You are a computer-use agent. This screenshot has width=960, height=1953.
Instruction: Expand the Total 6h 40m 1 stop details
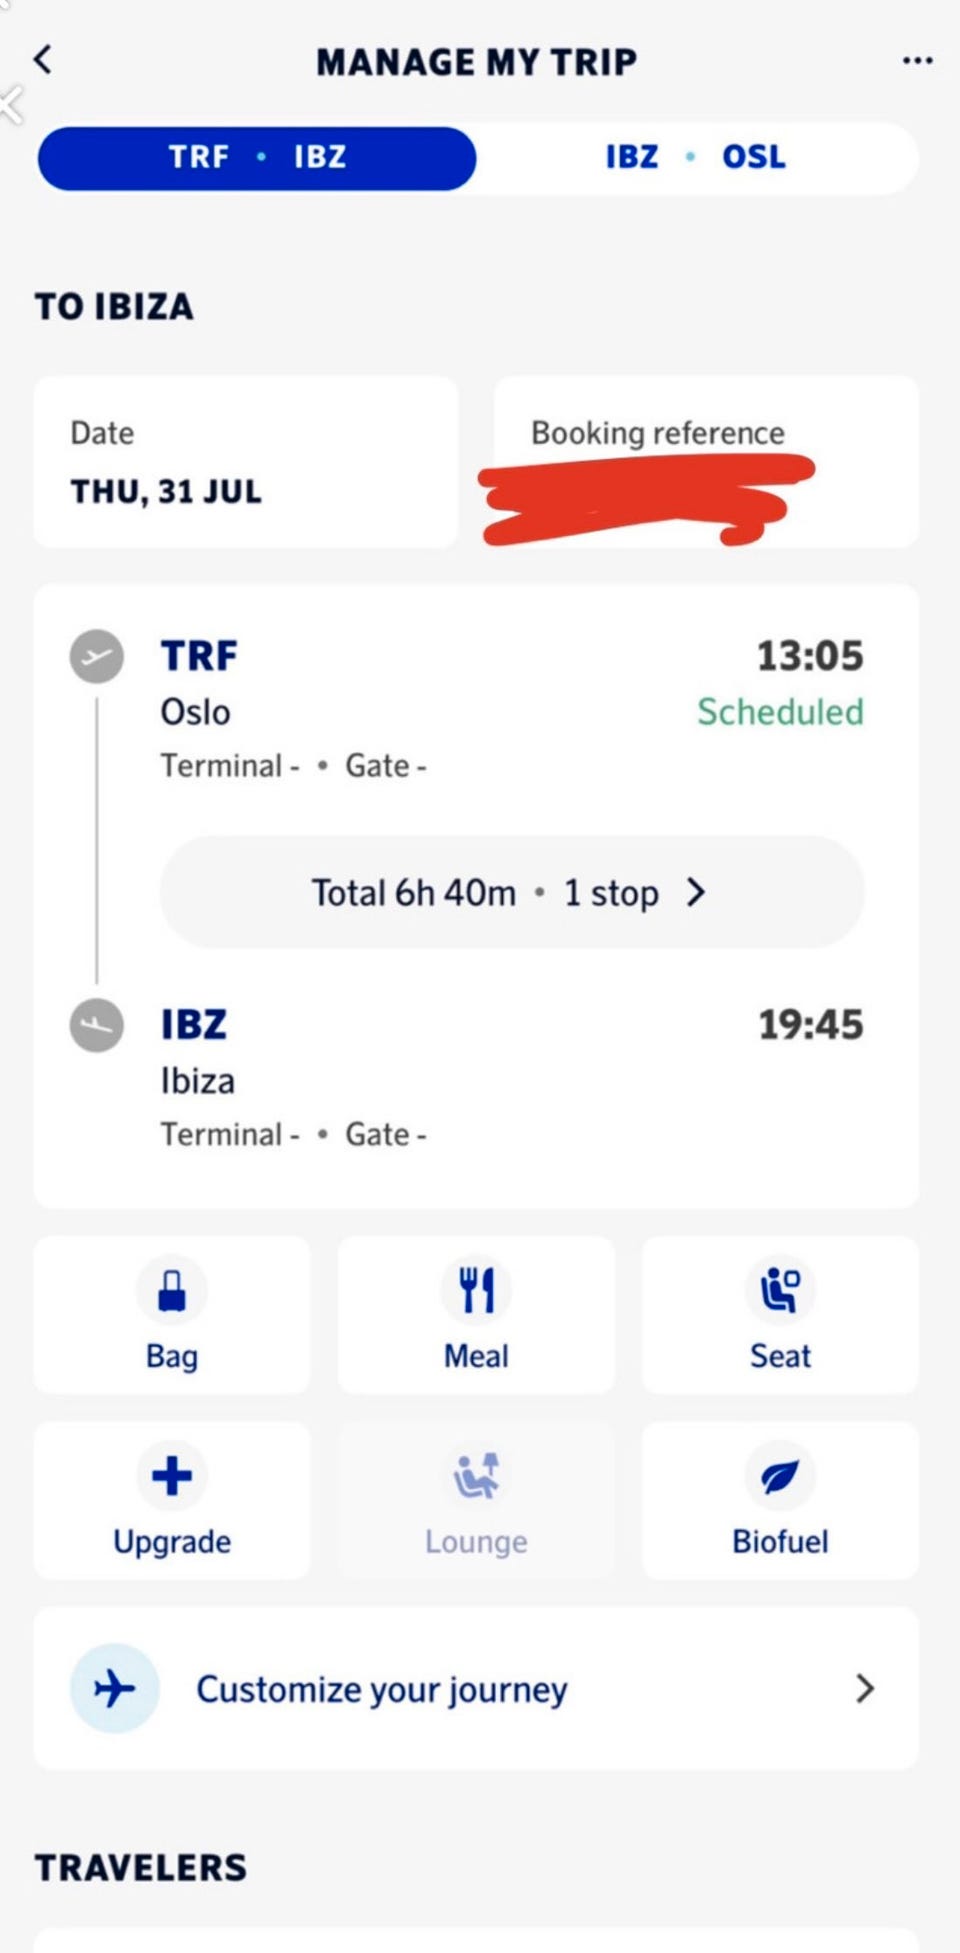(485, 892)
